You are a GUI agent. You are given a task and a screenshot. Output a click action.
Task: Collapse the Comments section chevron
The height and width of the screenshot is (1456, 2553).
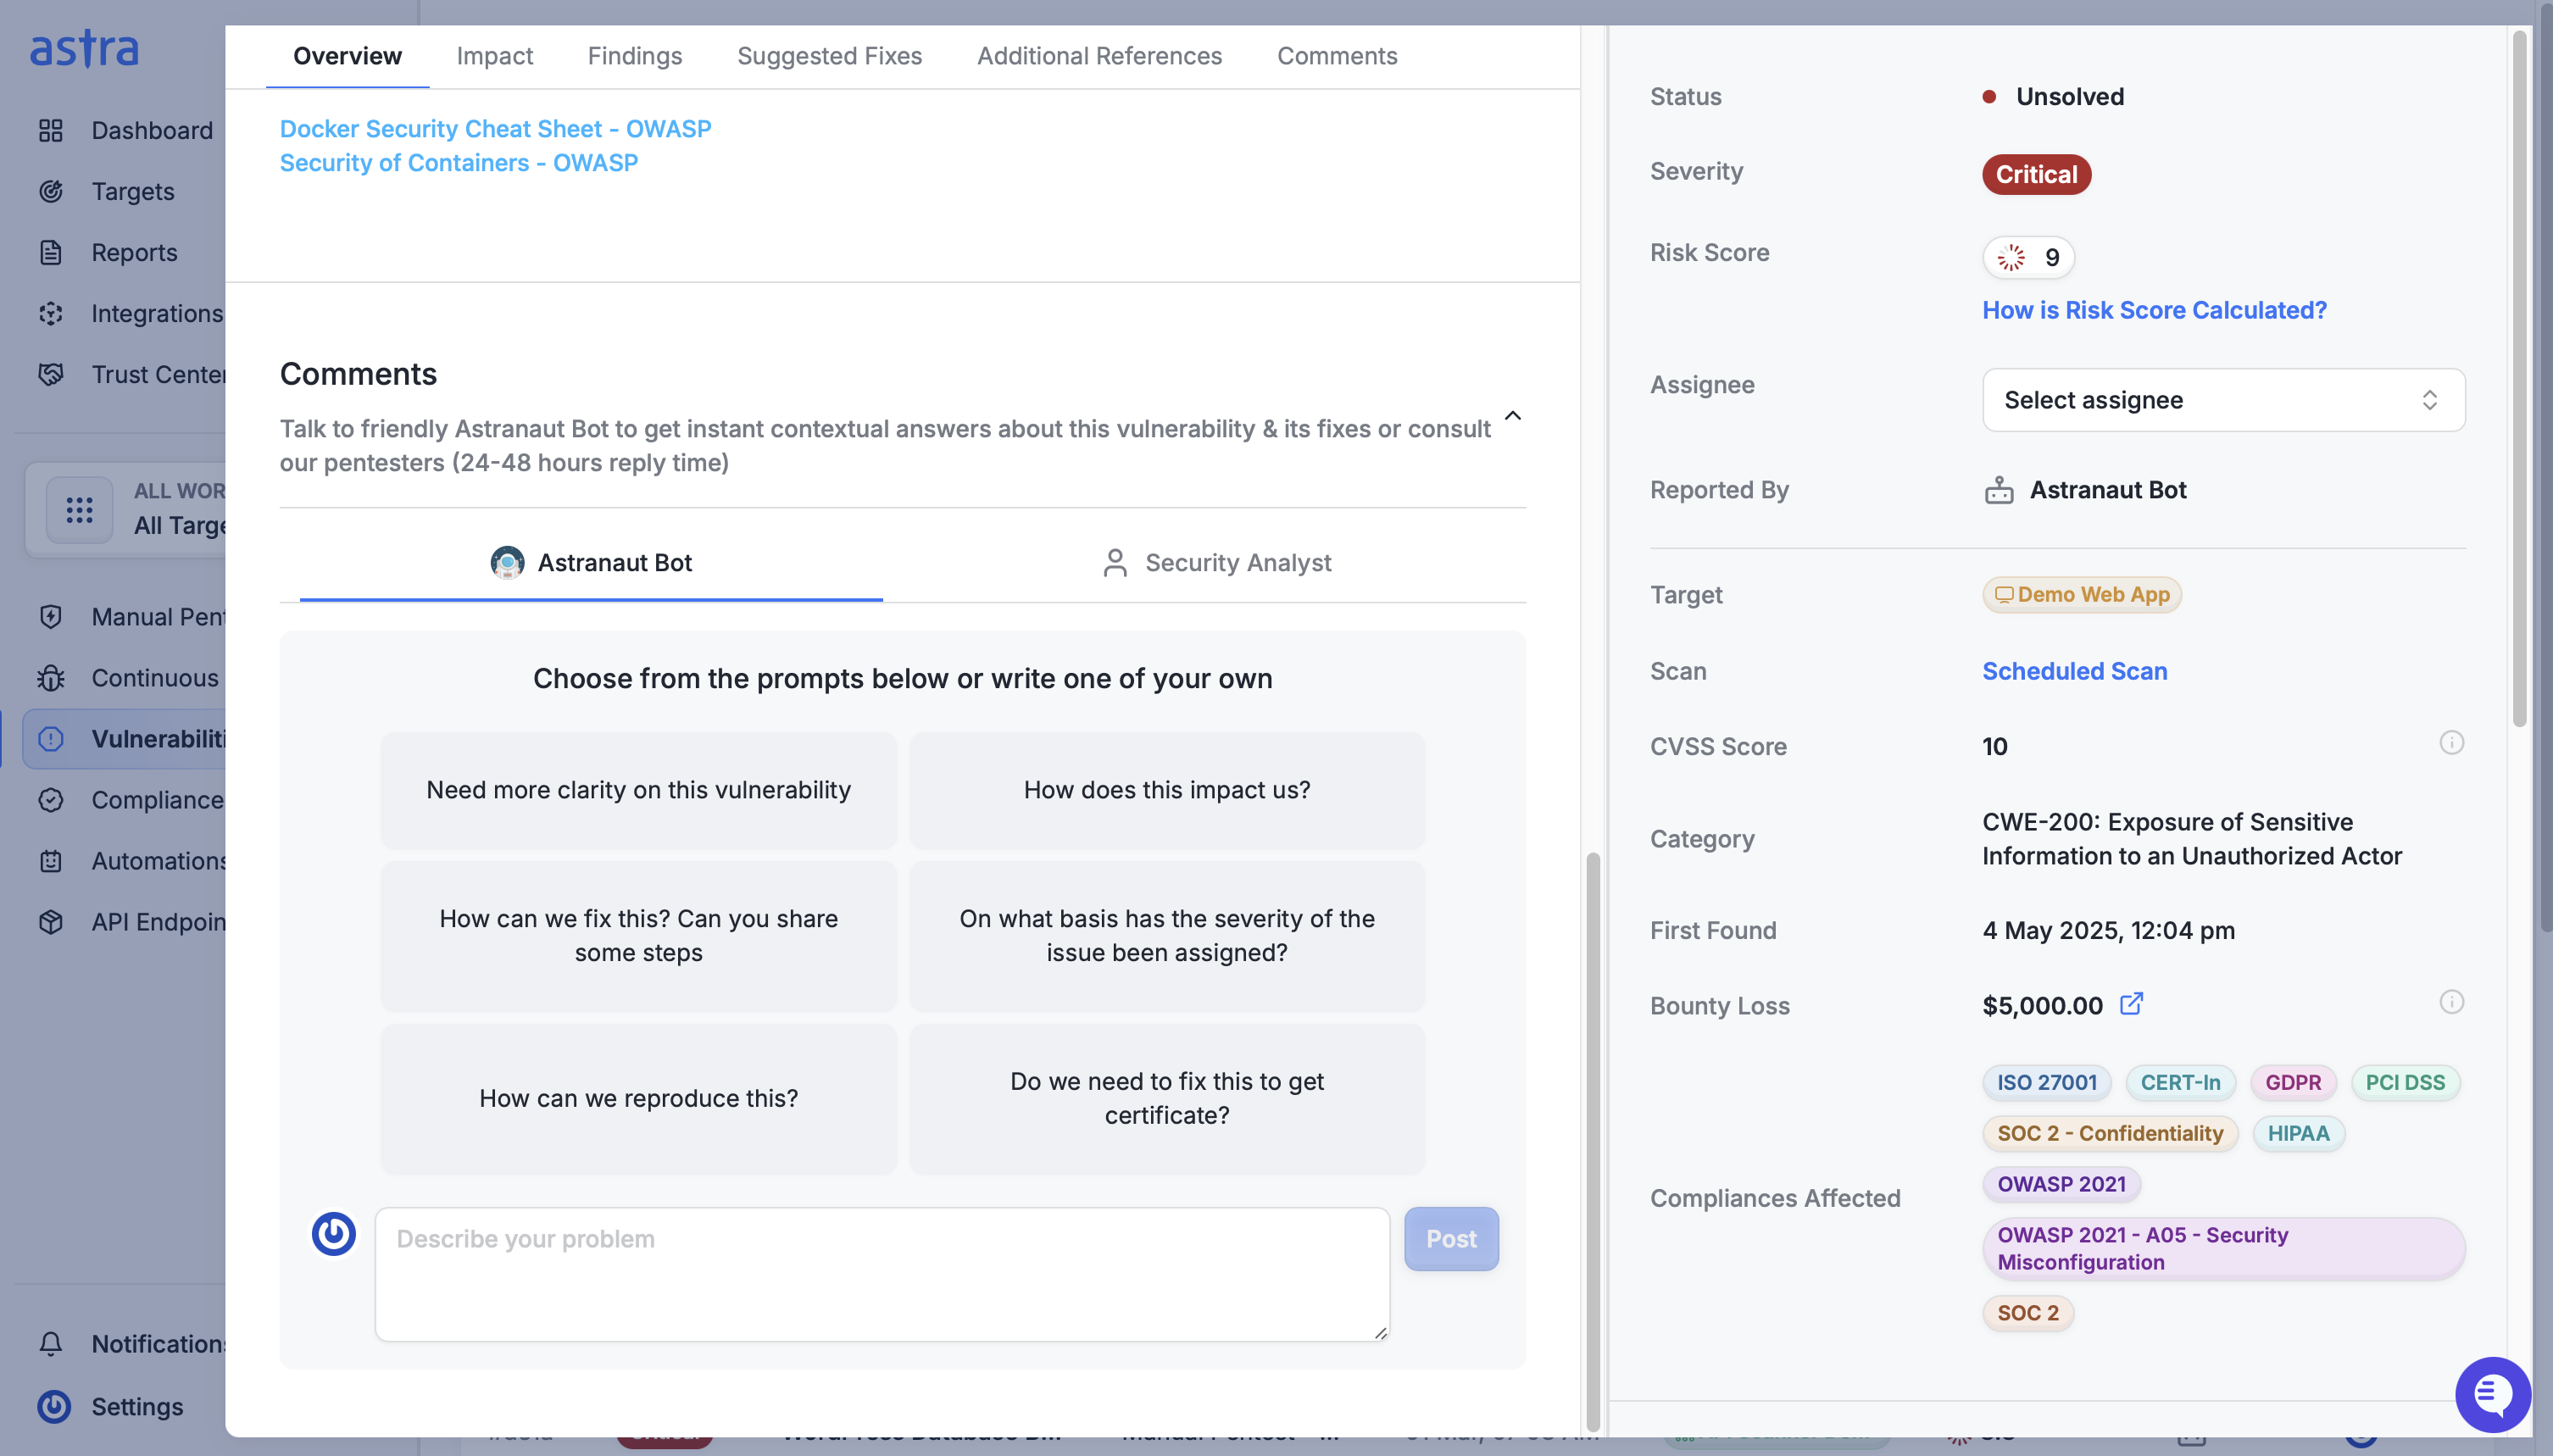click(1512, 416)
